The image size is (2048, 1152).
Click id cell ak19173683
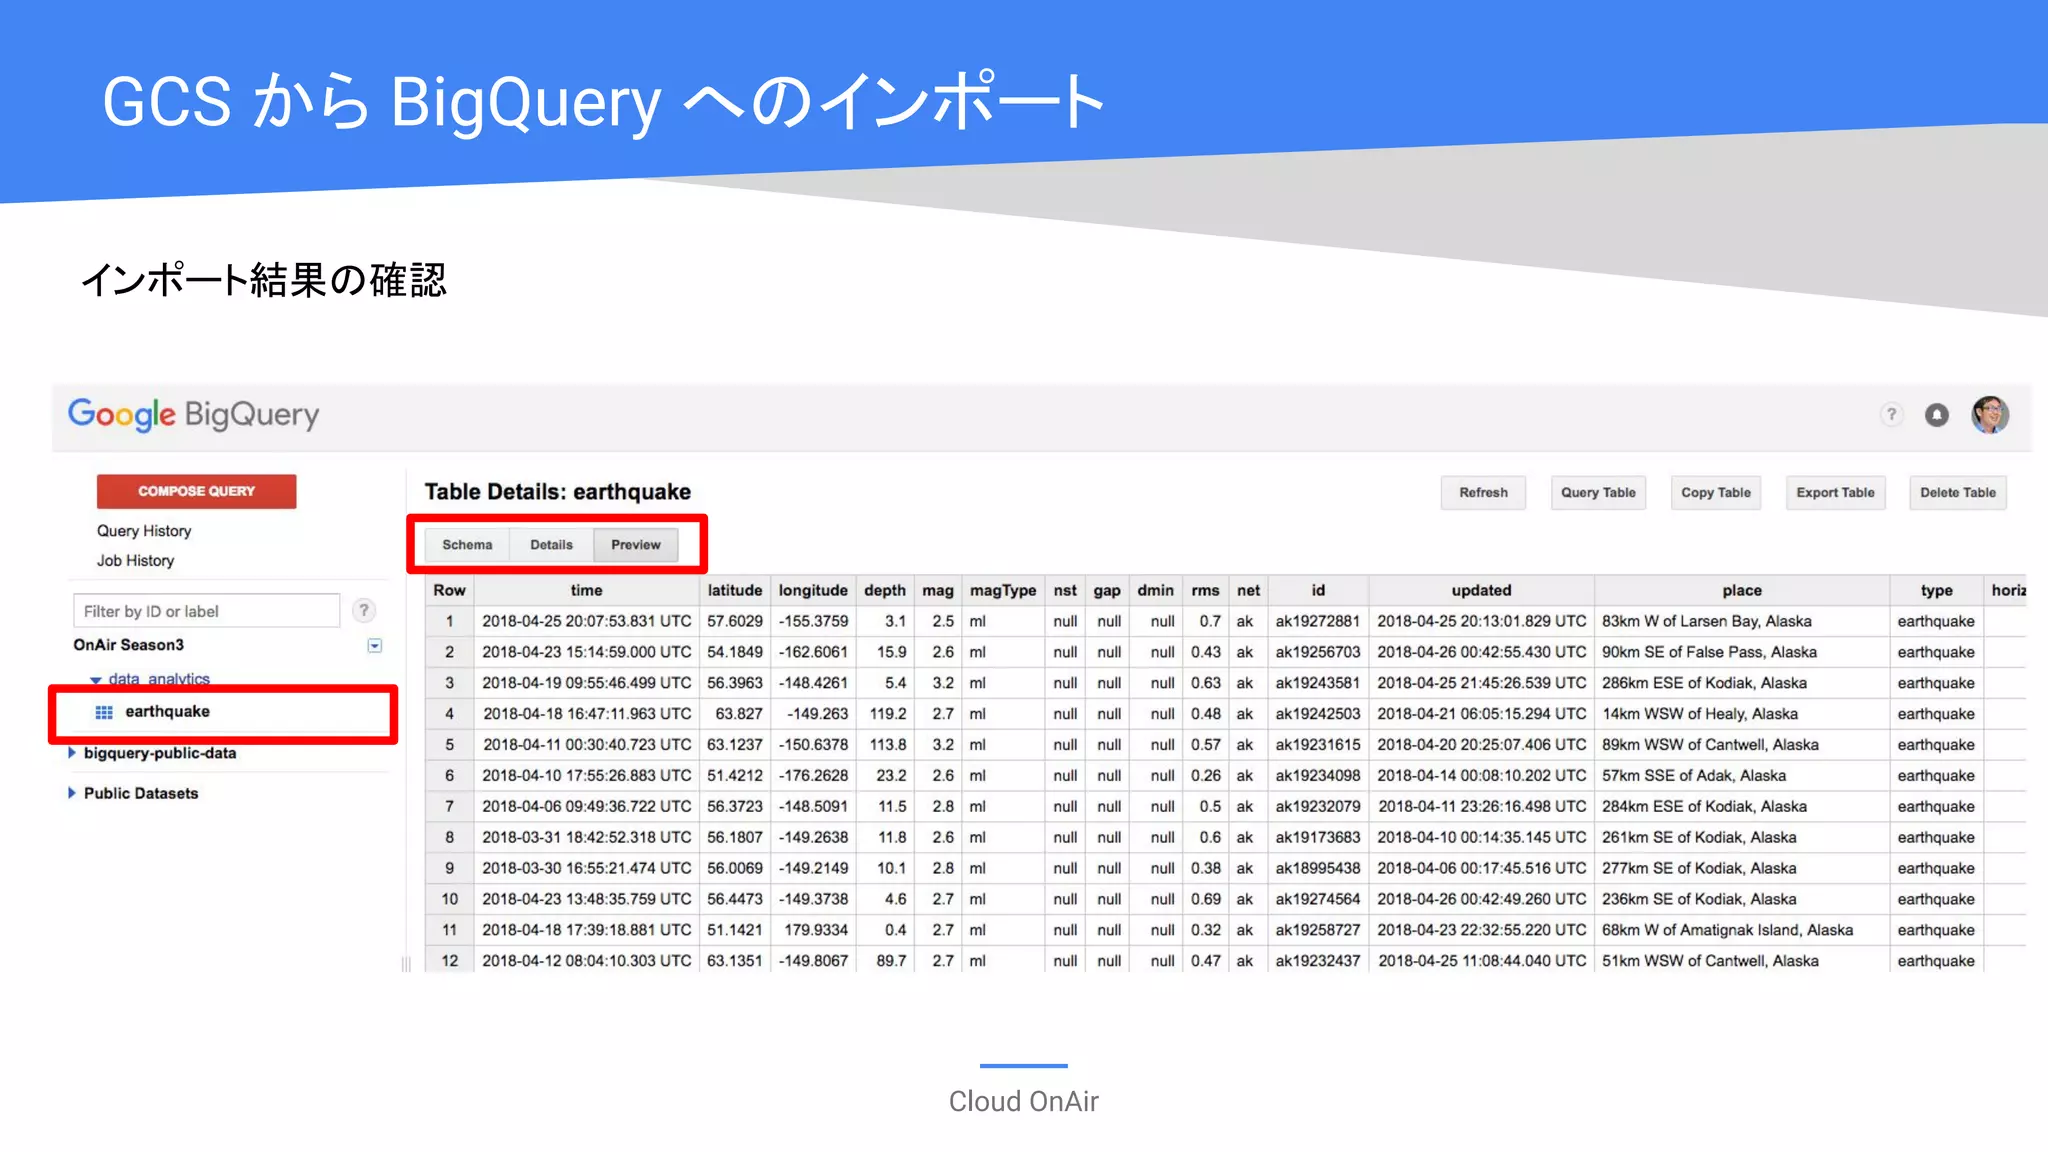coord(1318,838)
